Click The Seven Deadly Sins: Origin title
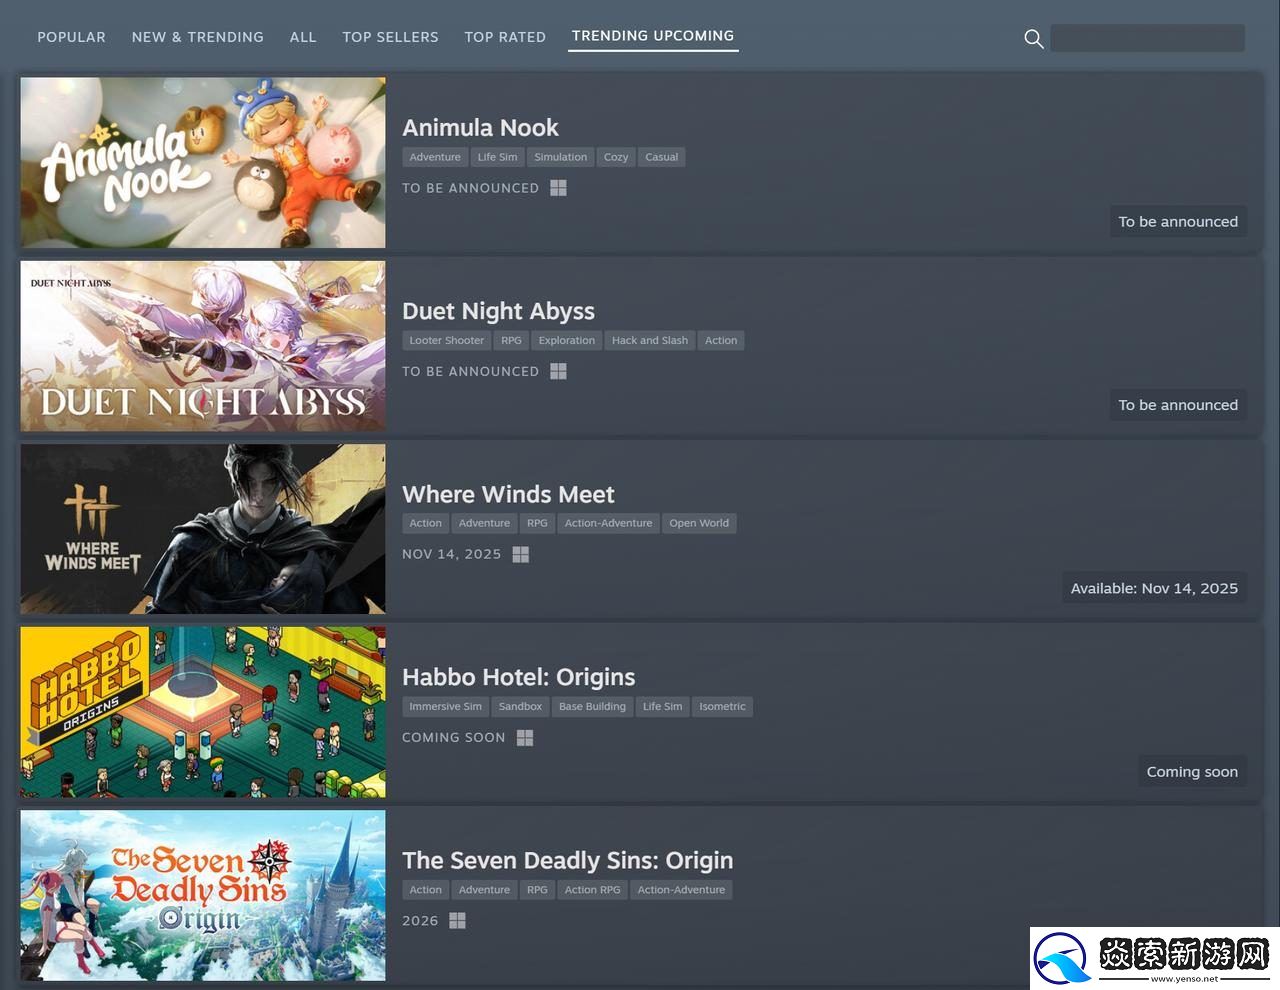Image resolution: width=1280 pixels, height=990 pixels. point(567,860)
